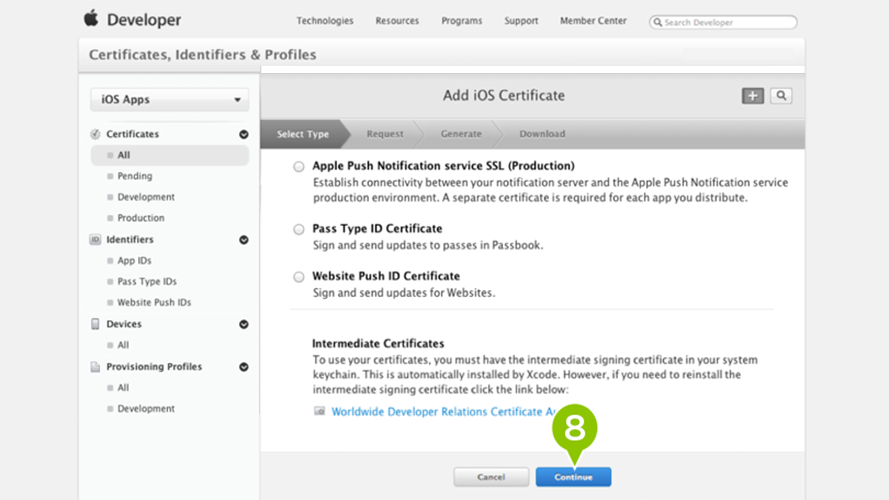
Task: Select All under Devices
Action: click(x=123, y=345)
